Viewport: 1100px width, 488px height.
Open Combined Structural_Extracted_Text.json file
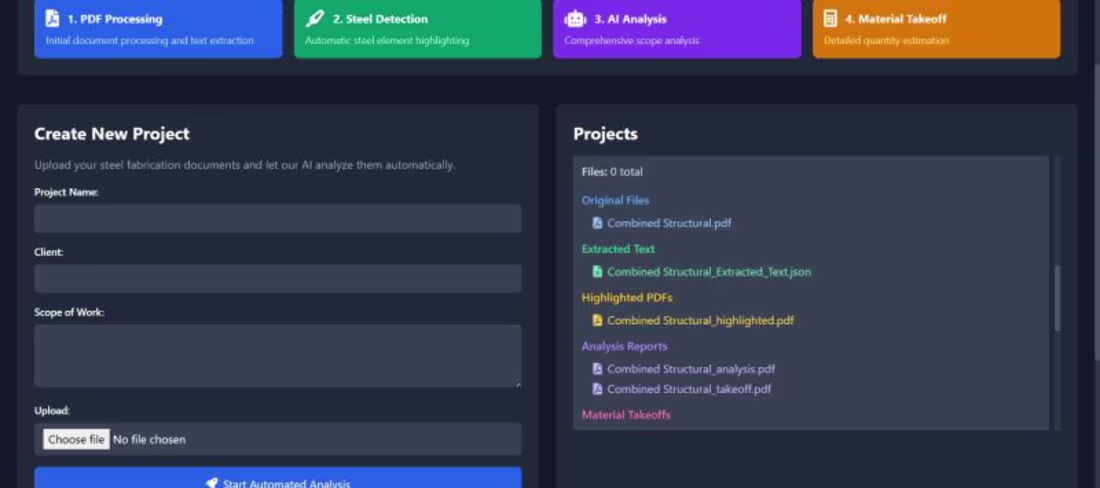point(709,271)
